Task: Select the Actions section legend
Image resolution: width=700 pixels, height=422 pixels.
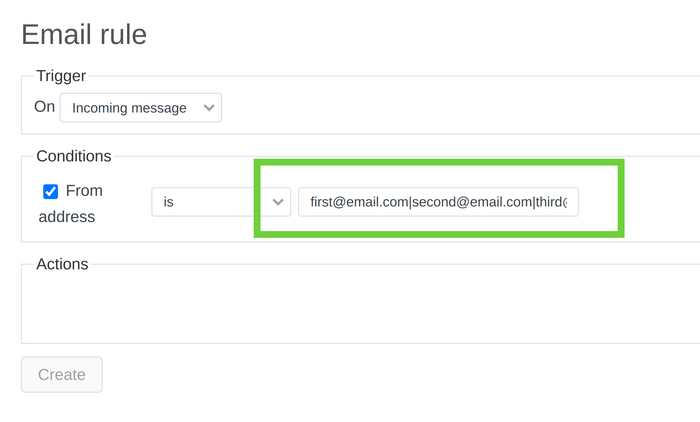Action: pos(62,264)
